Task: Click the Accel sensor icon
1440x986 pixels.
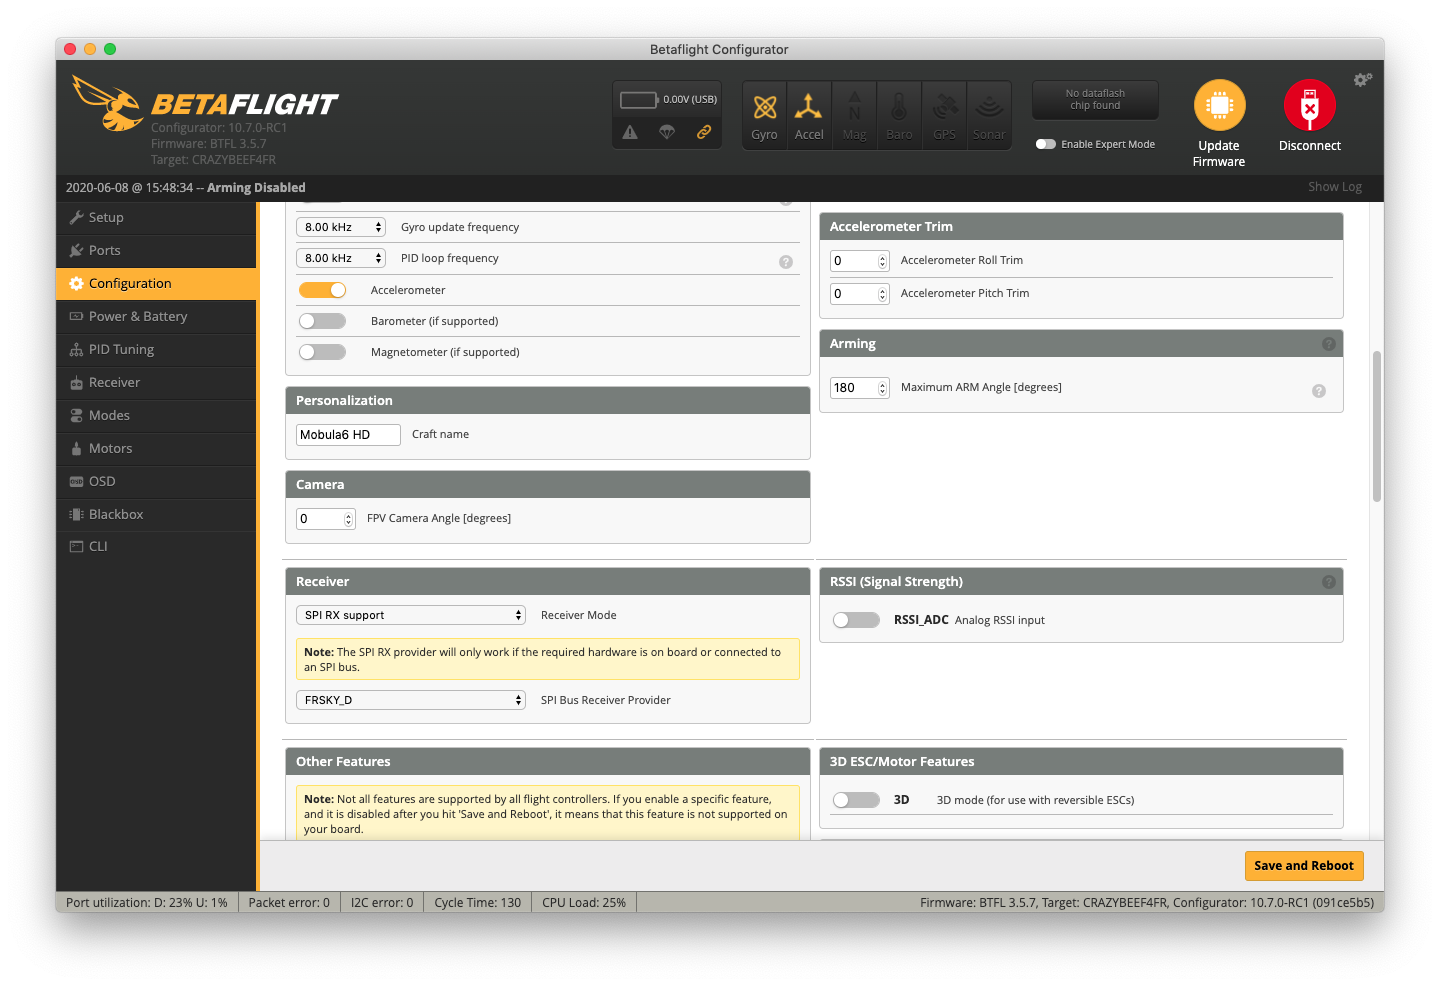Action: (809, 107)
